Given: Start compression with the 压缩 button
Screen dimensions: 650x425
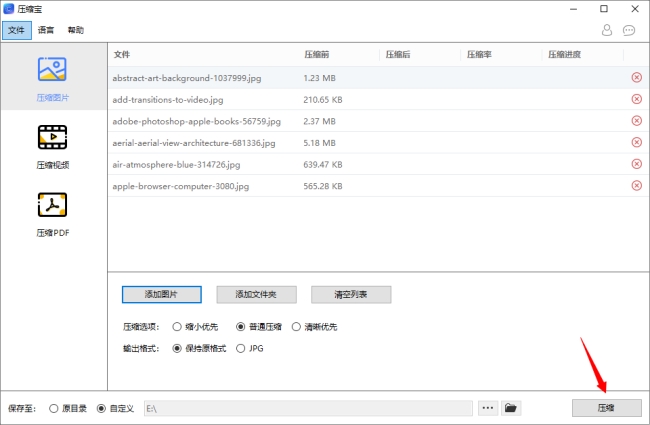Looking at the screenshot, I should click(606, 408).
